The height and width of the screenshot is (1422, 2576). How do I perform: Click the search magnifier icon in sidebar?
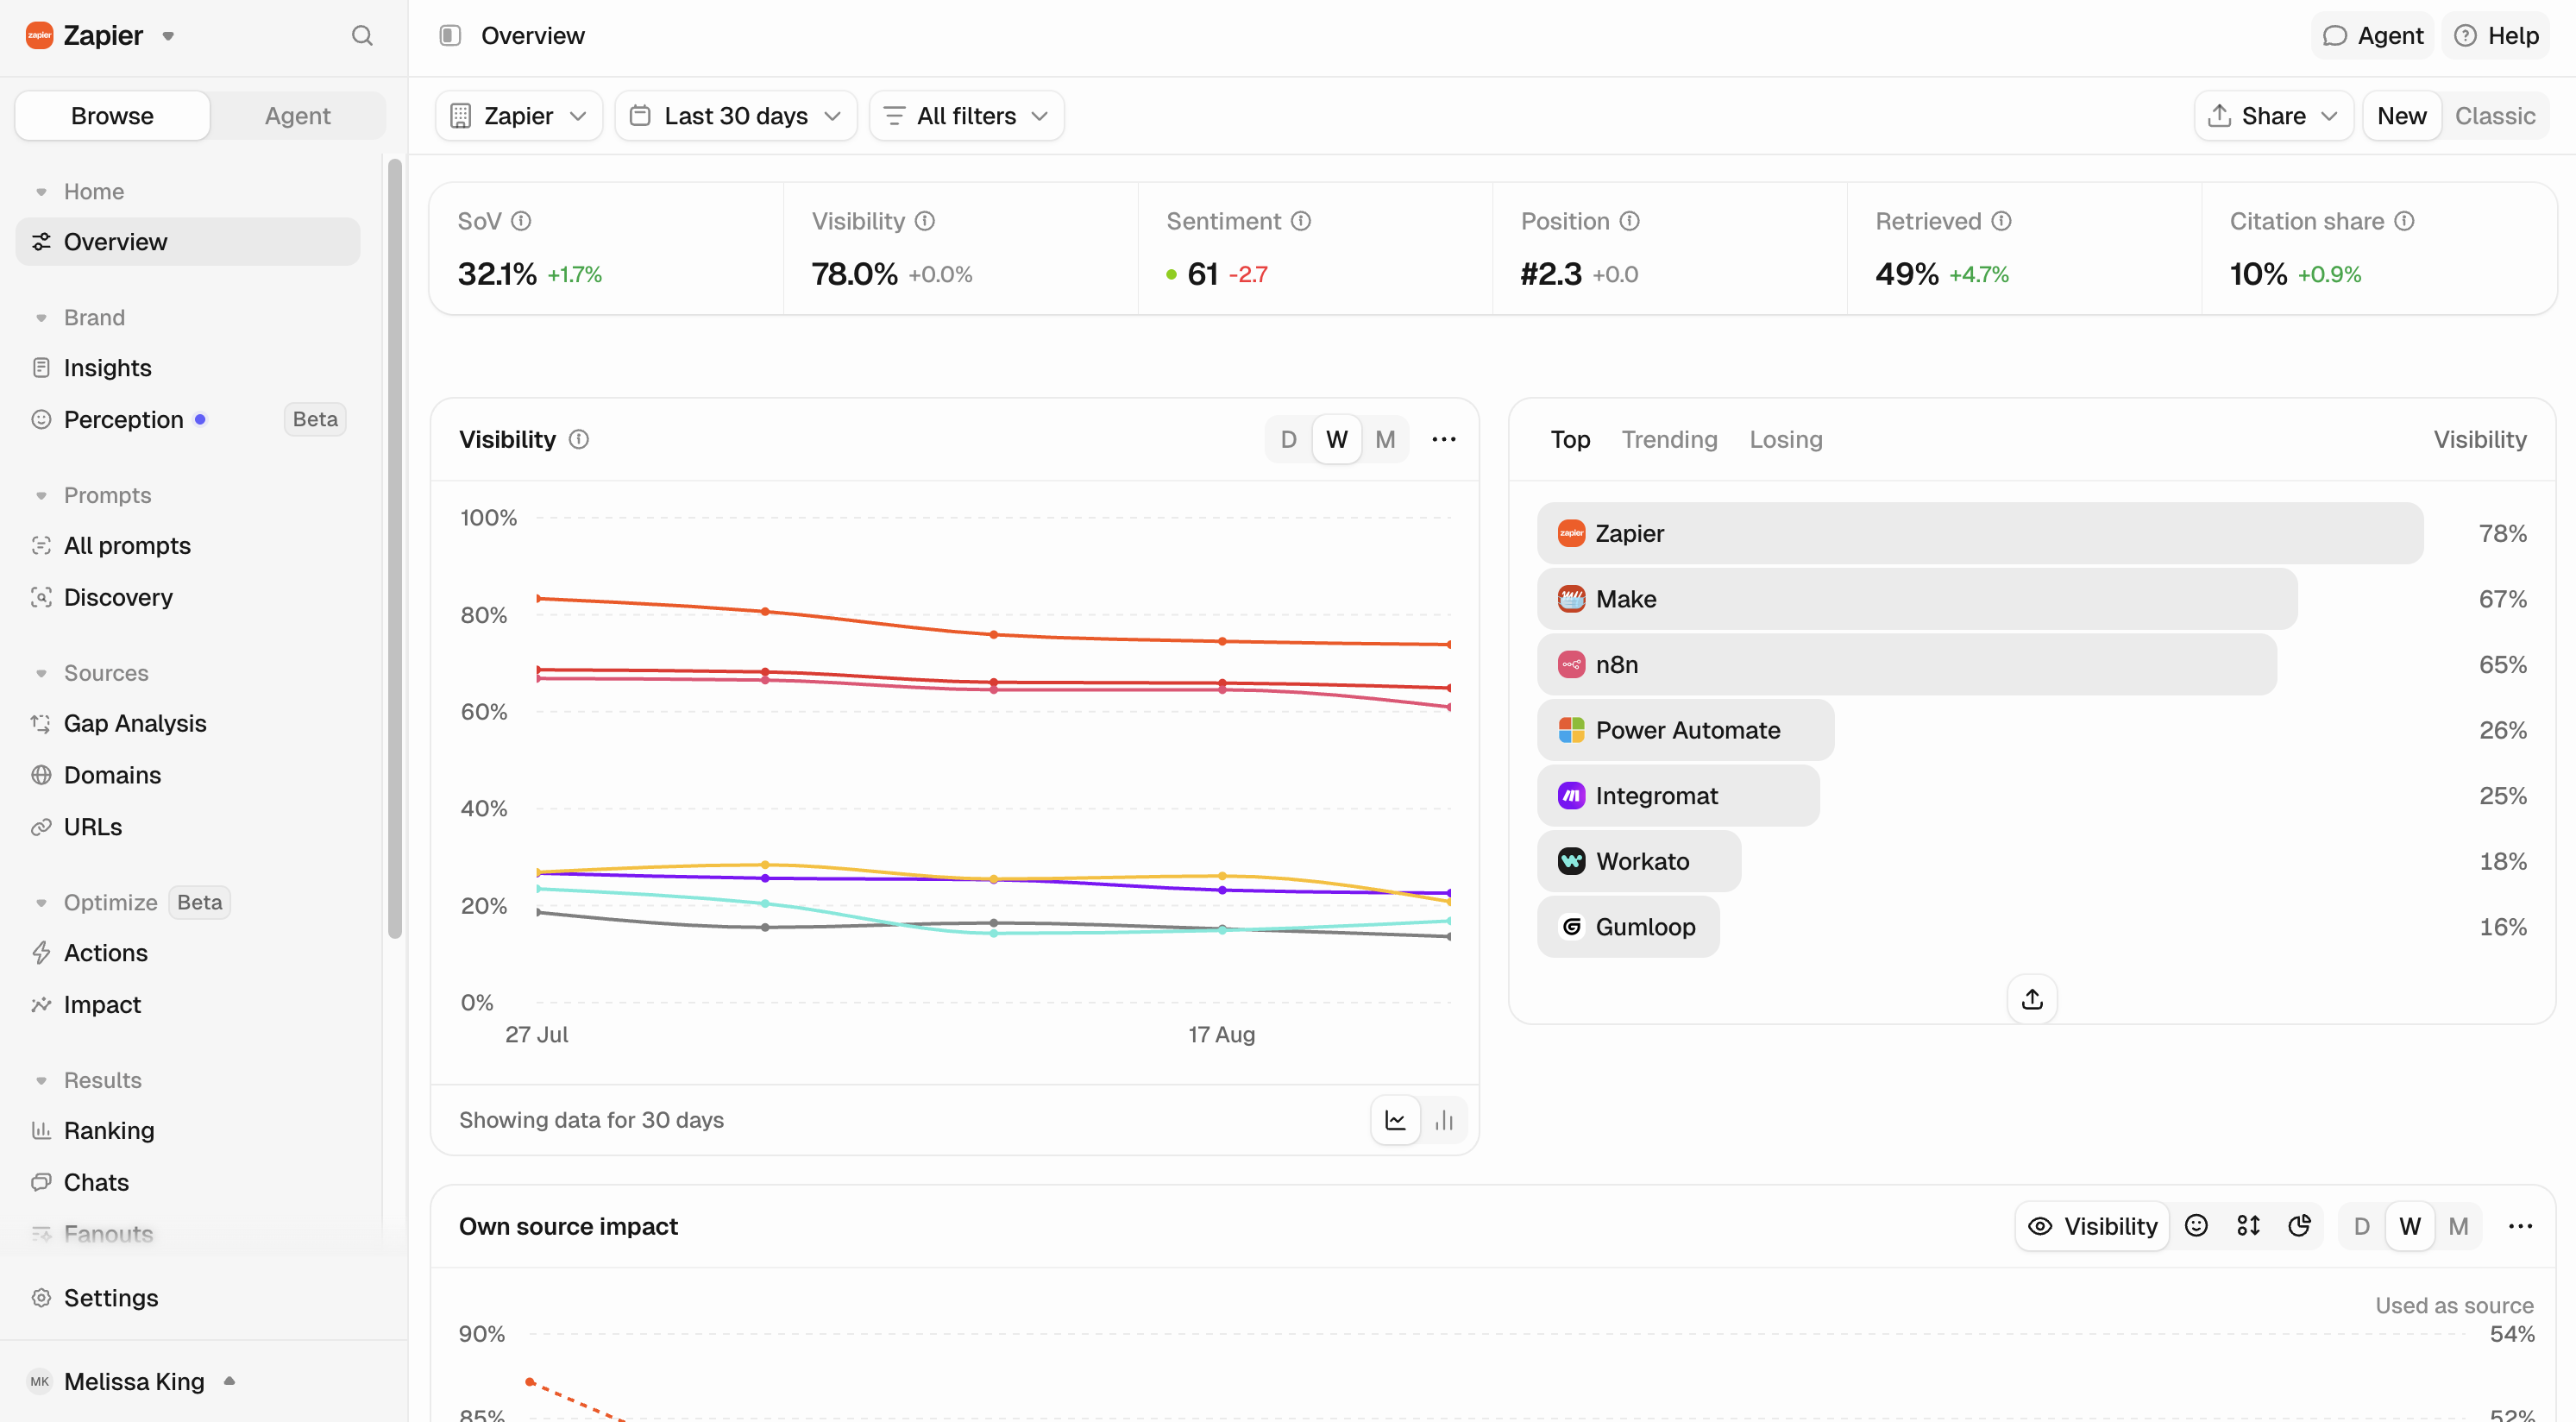tap(362, 36)
